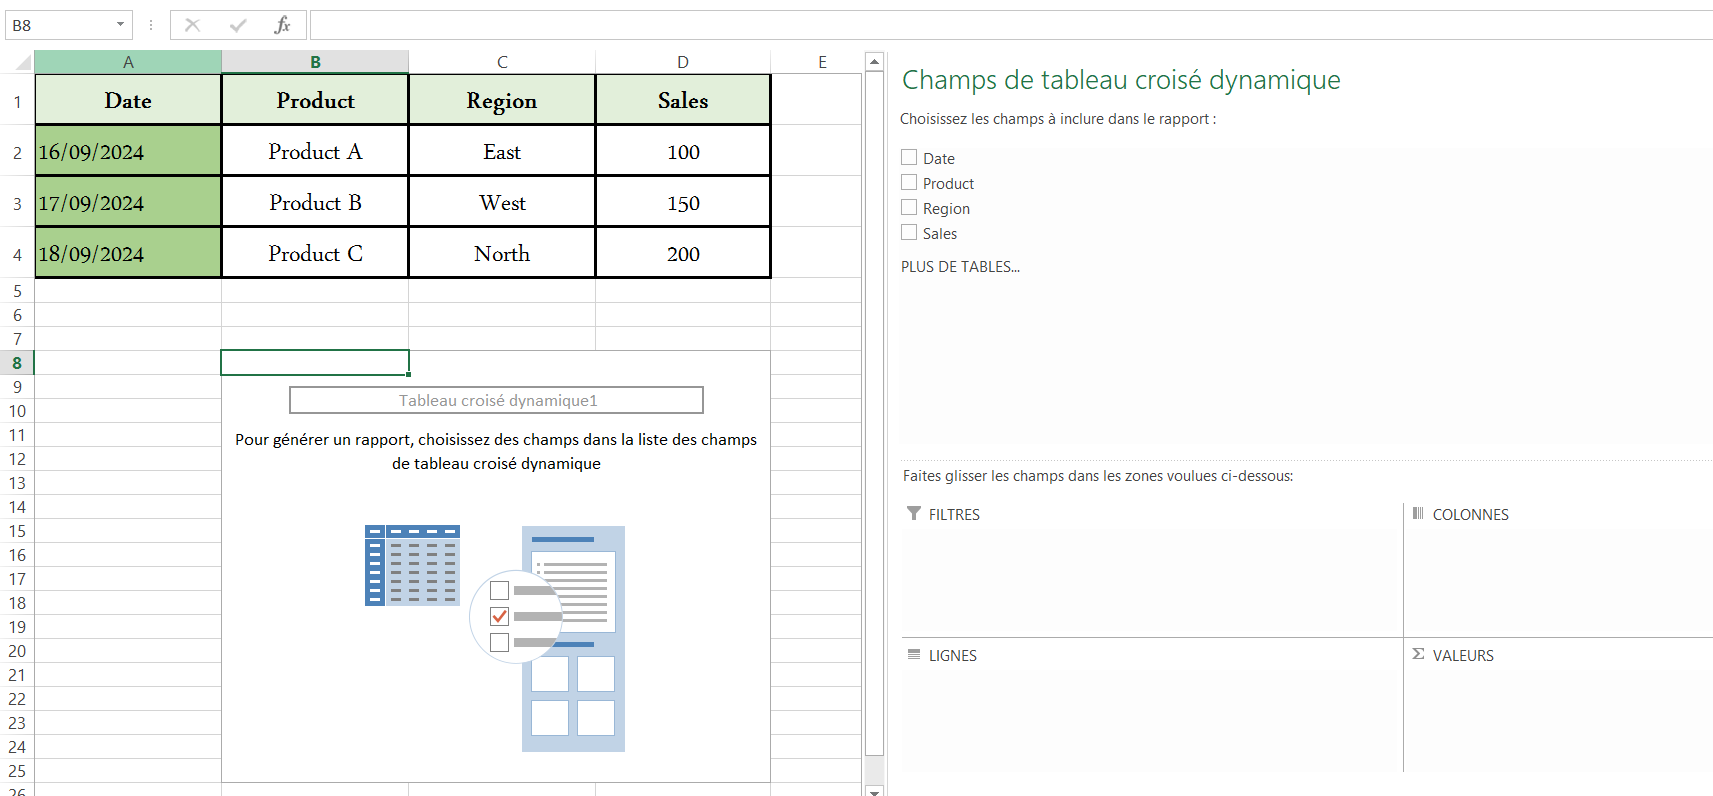Click the Select All corner triangle
The width and height of the screenshot is (1713, 796).
[x=22, y=62]
